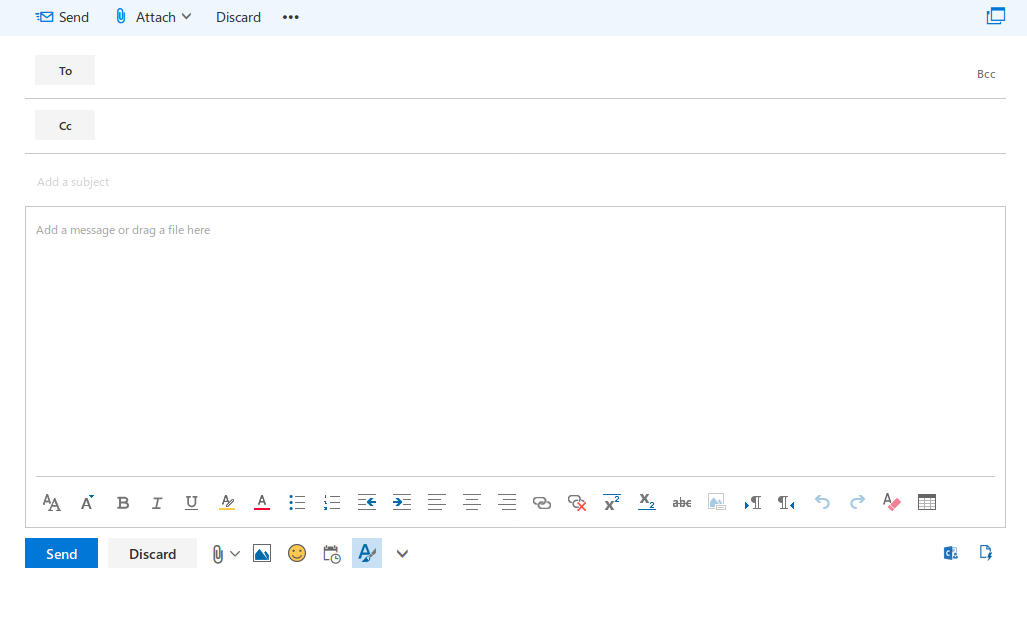
Task: Insert a hyperlink
Action: click(x=542, y=502)
